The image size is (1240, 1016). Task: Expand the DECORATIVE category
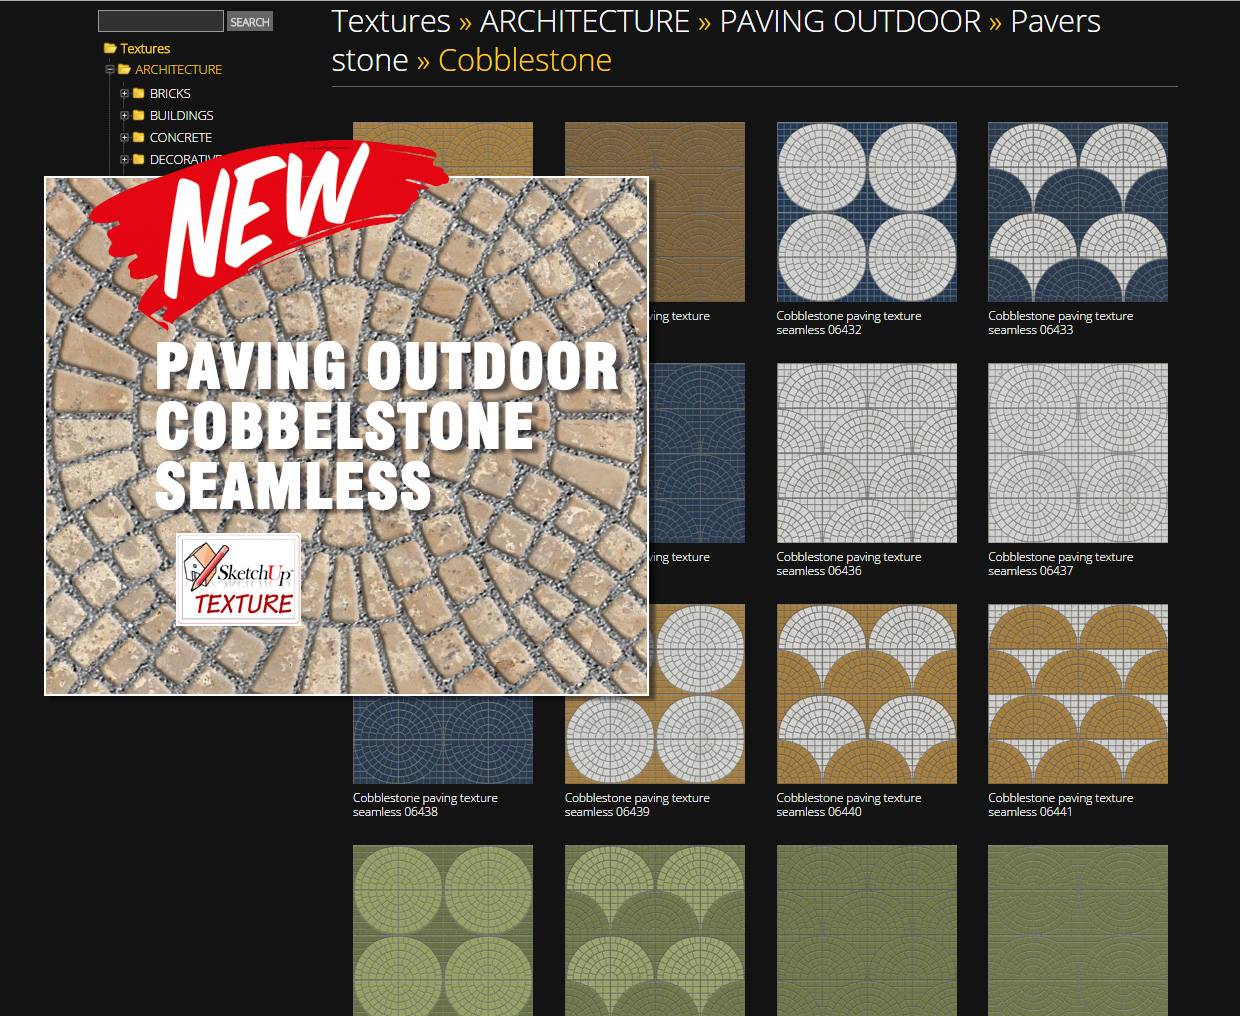(124, 159)
